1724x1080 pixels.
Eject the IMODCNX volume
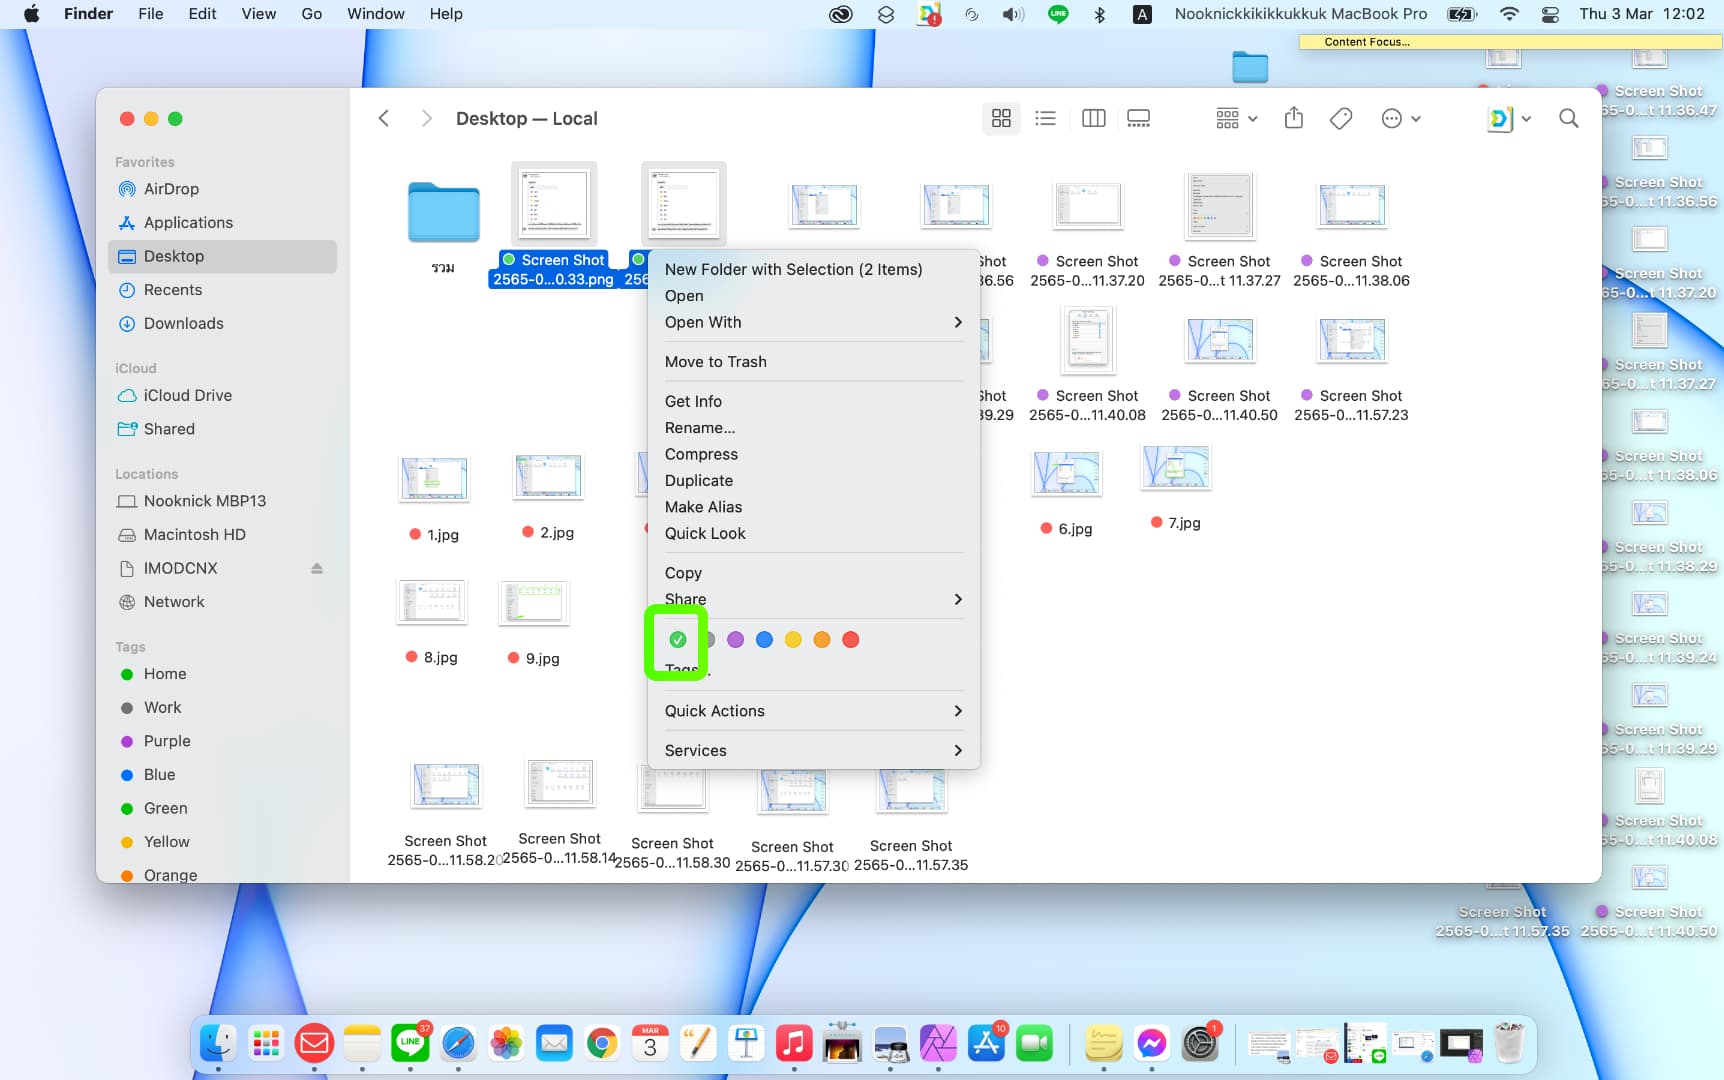tap(317, 568)
